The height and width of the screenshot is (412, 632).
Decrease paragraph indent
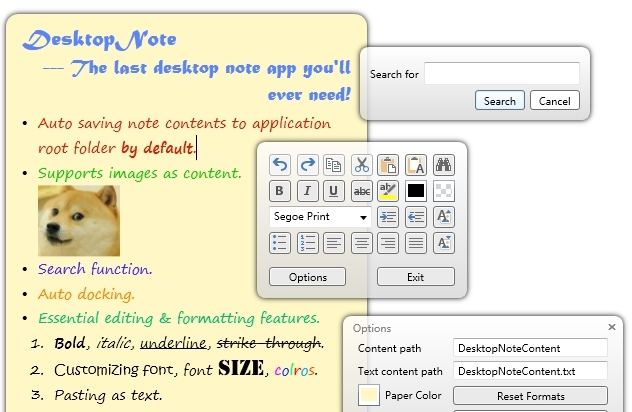pos(416,217)
